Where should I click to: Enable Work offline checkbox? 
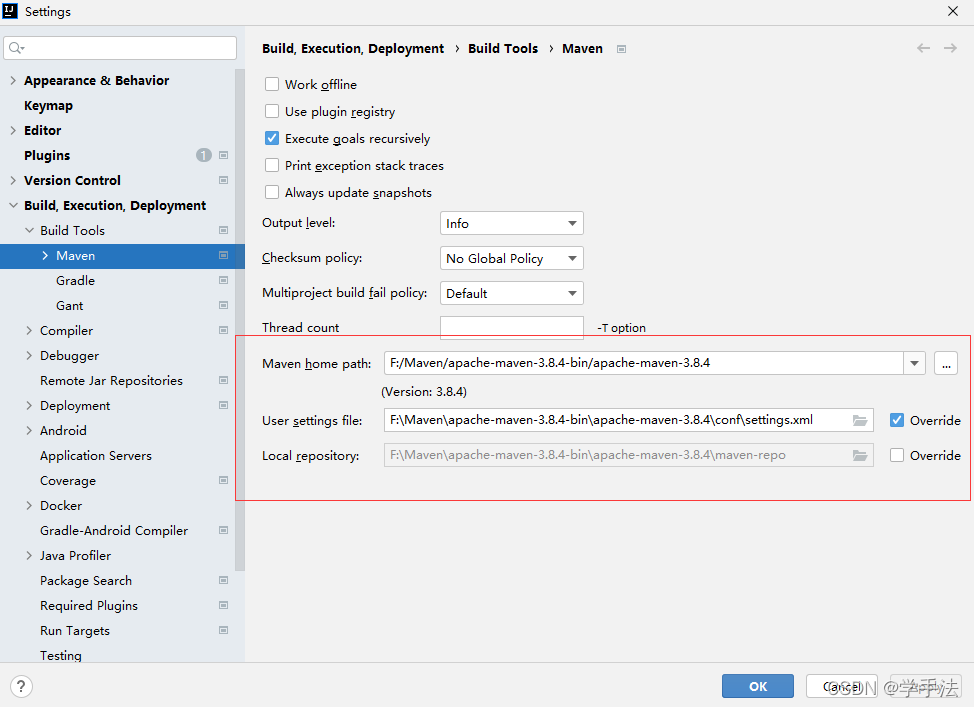tap(272, 84)
